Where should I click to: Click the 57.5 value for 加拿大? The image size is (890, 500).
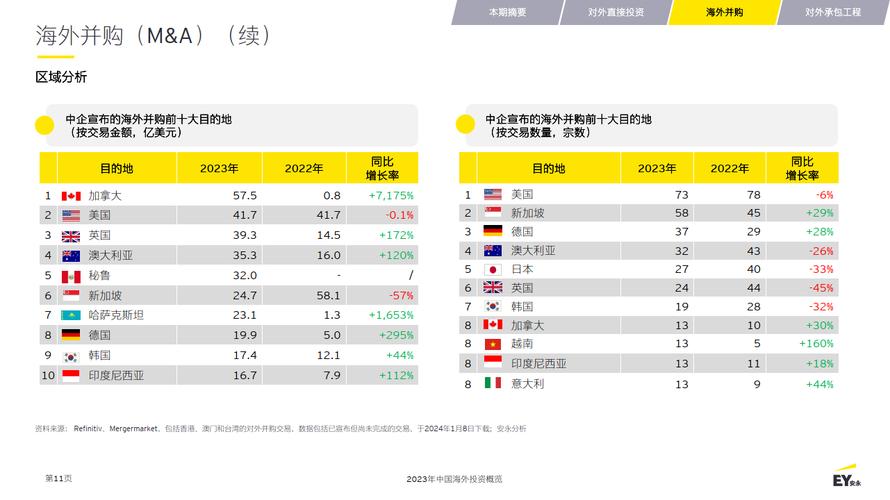coord(245,196)
